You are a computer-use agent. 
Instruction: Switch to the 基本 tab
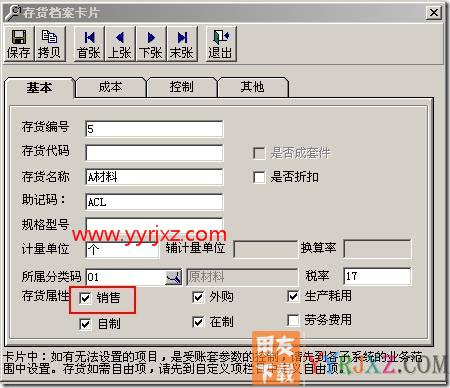tap(39, 88)
